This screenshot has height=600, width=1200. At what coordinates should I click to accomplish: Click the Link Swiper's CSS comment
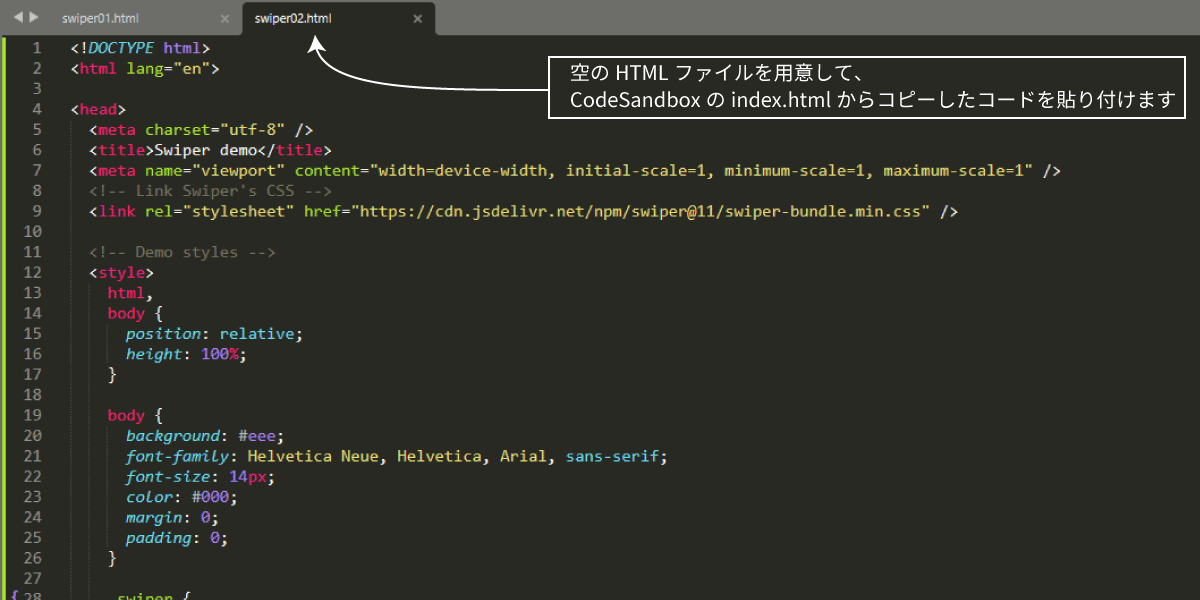coord(211,191)
